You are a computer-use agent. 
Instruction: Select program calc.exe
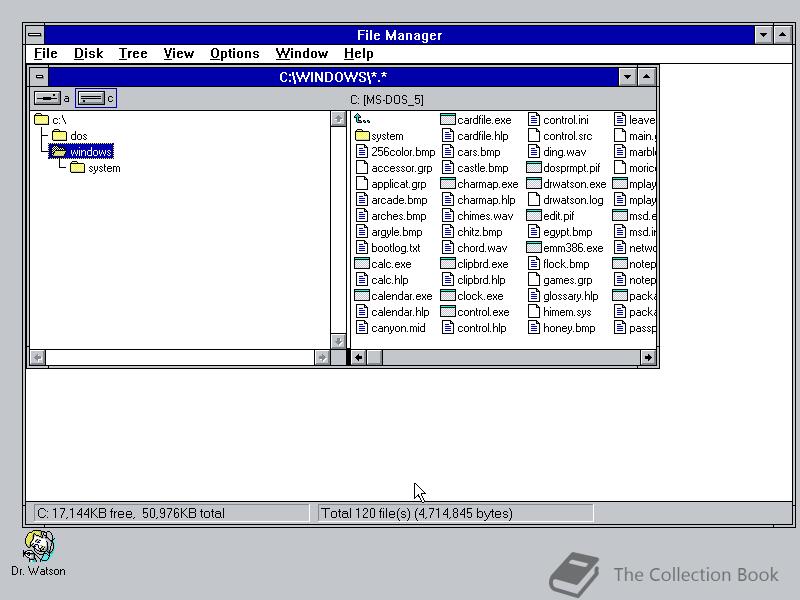383,264
